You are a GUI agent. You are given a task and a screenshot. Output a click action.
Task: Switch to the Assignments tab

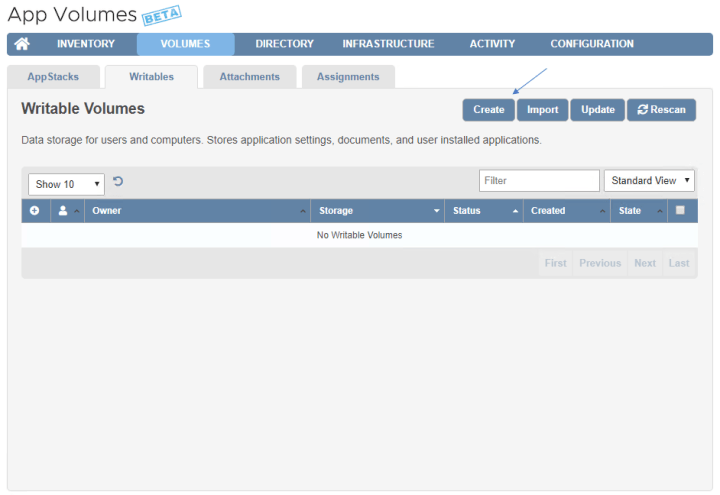tap(348, 77)
